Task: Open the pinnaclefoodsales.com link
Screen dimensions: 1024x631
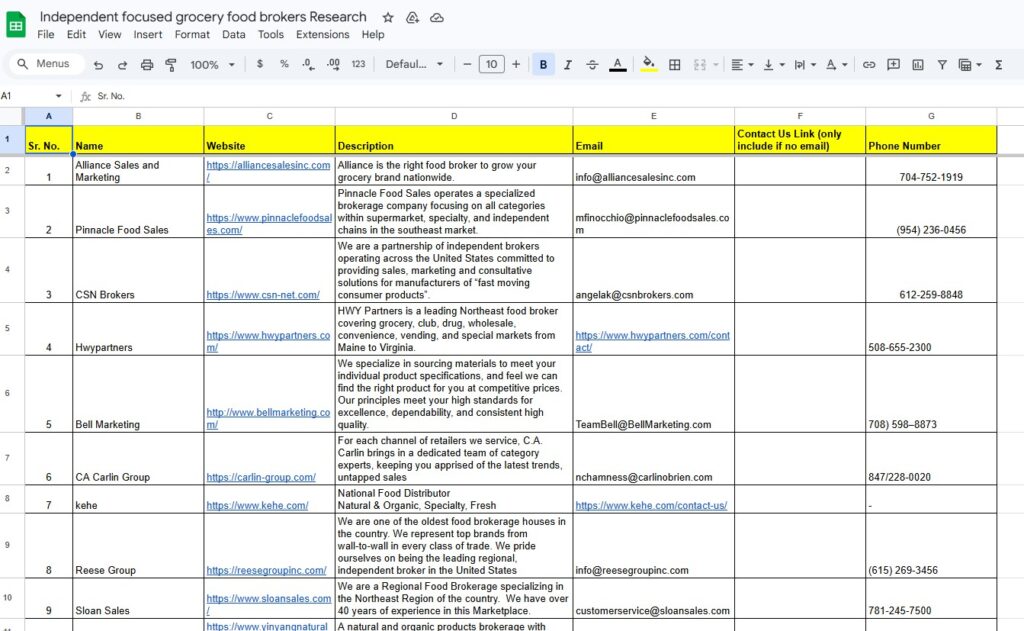Action: [x=269, y=223]
